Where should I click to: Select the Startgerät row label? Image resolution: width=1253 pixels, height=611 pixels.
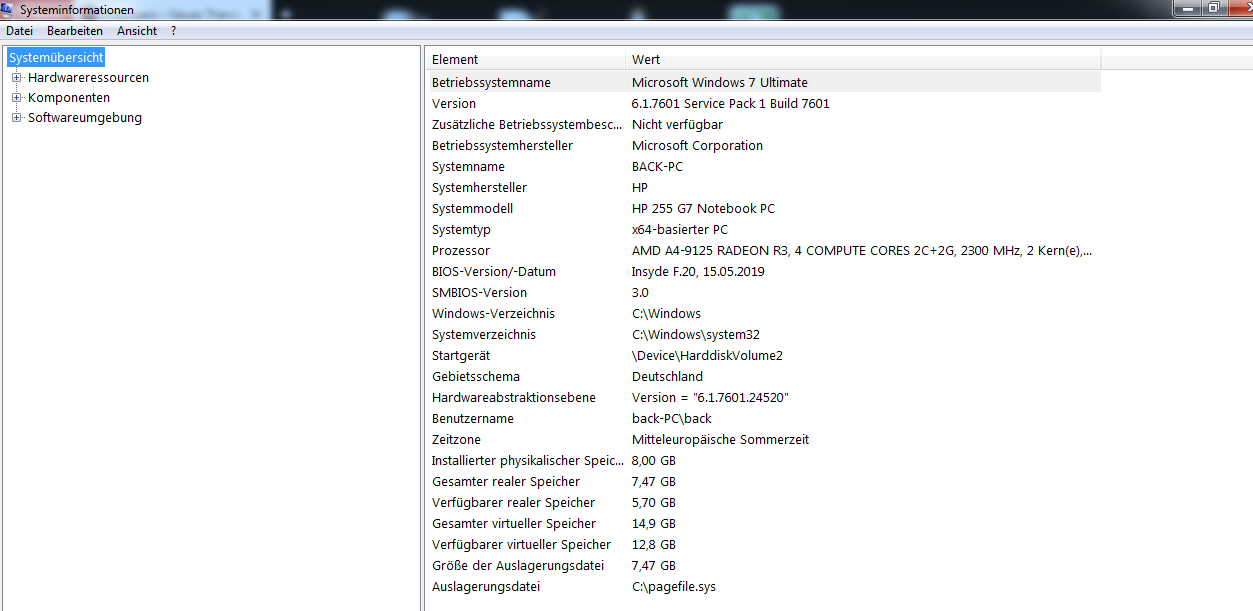pos(461,355)
